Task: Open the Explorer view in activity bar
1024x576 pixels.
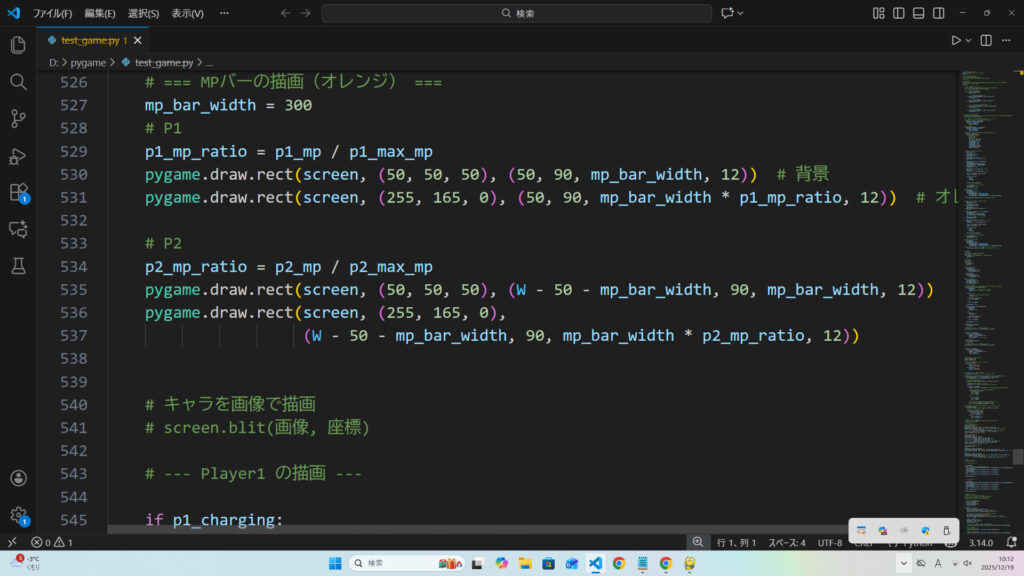Action: pyautogui.click(x=17, y=45)
